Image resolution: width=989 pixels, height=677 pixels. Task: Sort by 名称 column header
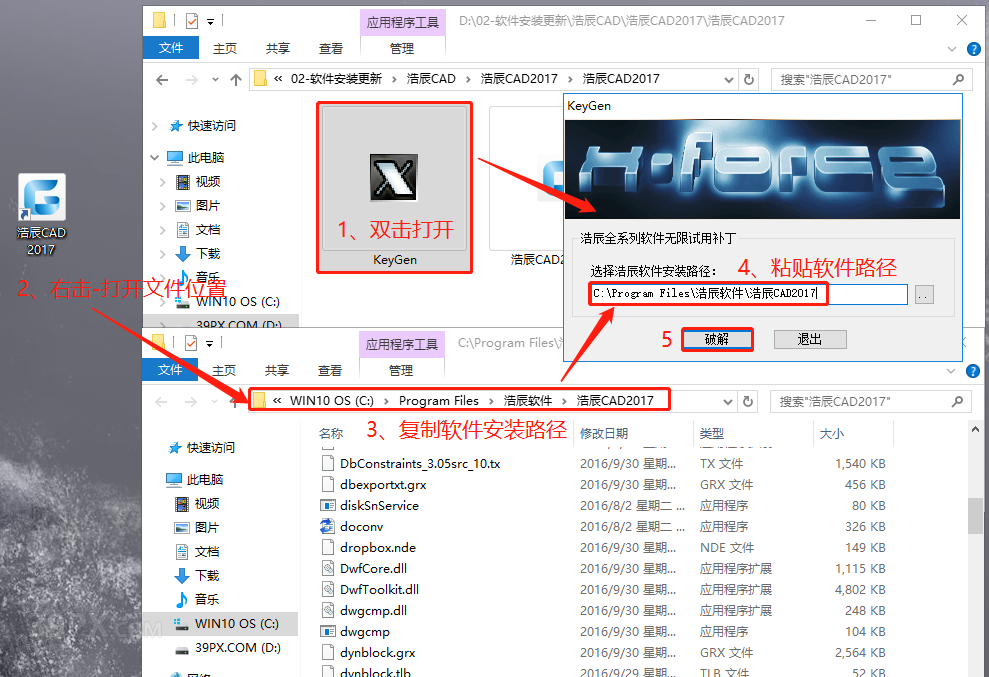(331, 433)
